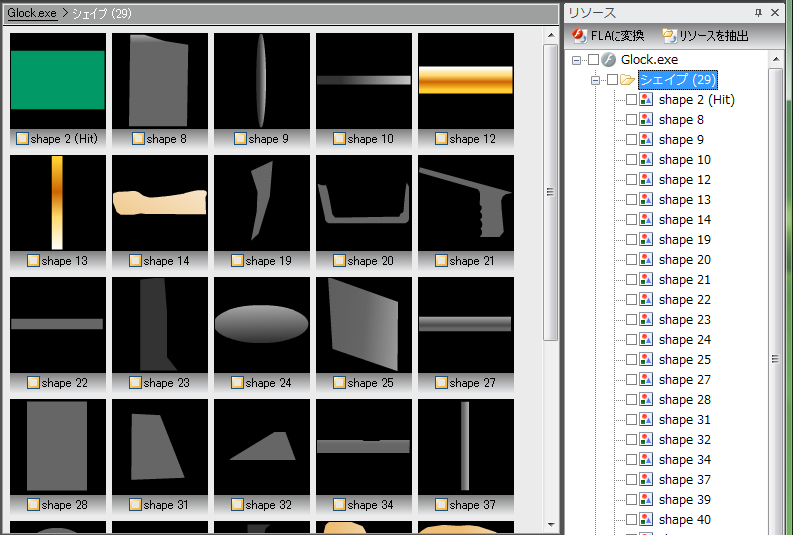Click the image icon of shape 12 in tree

646,180
